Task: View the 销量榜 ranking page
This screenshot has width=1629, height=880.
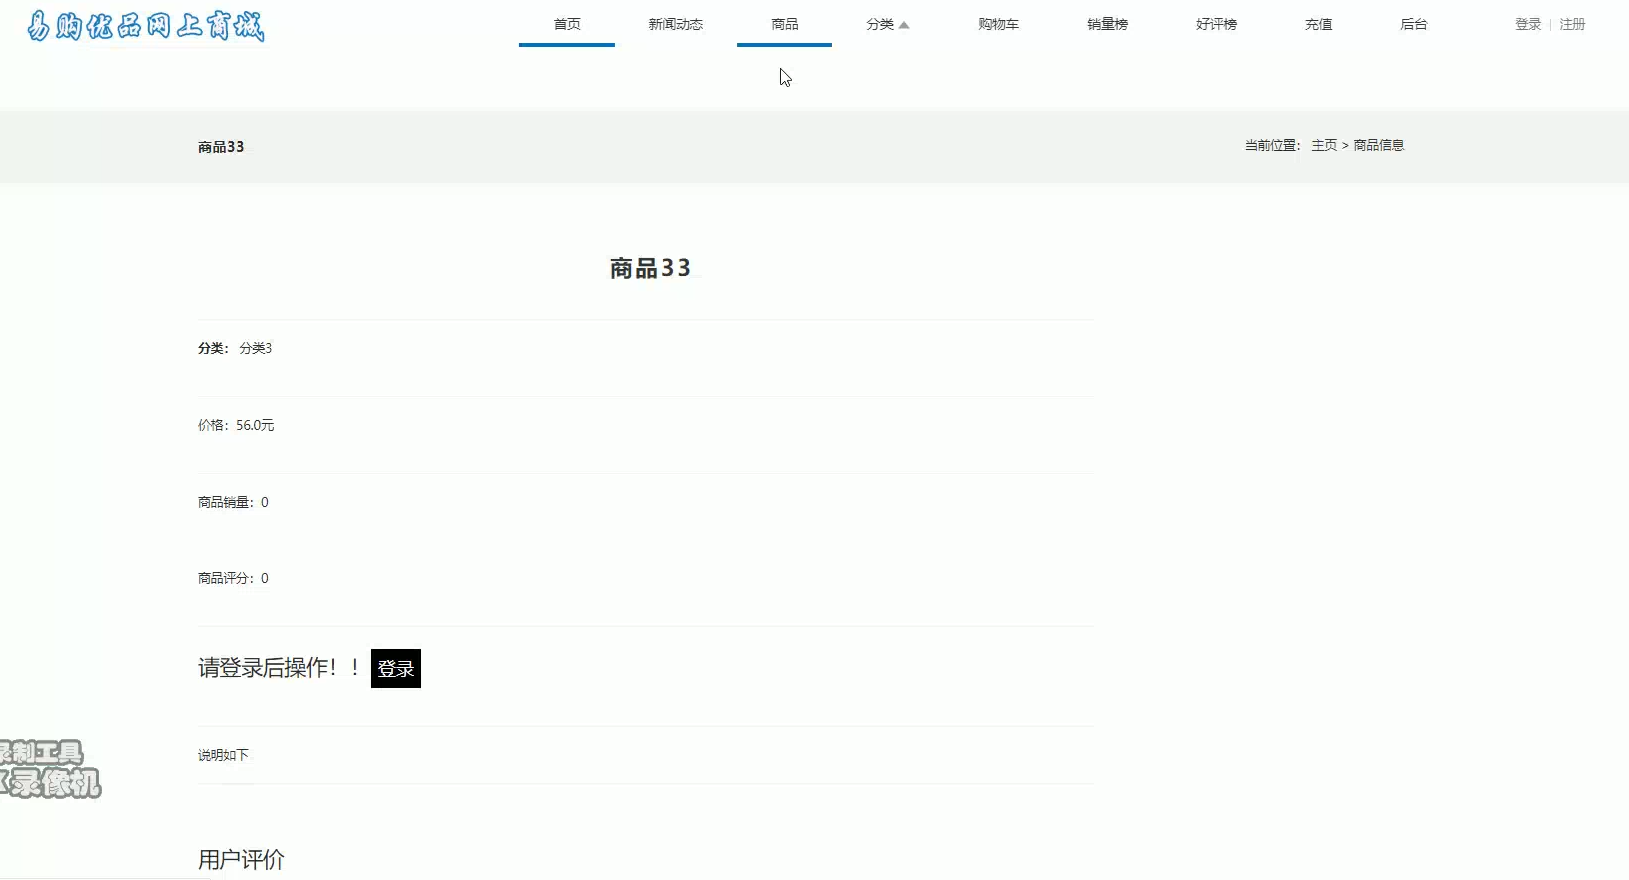Action: [1107, 24]
